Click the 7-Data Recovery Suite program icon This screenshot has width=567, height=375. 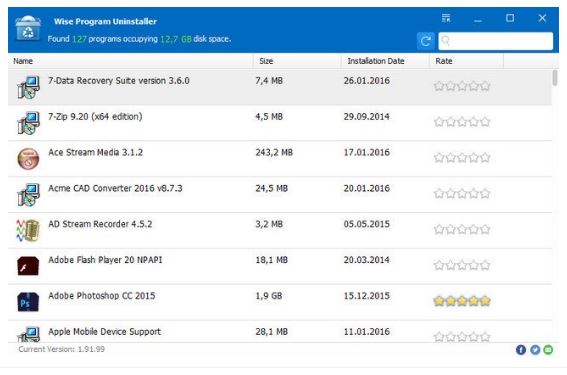click(28, 87)
